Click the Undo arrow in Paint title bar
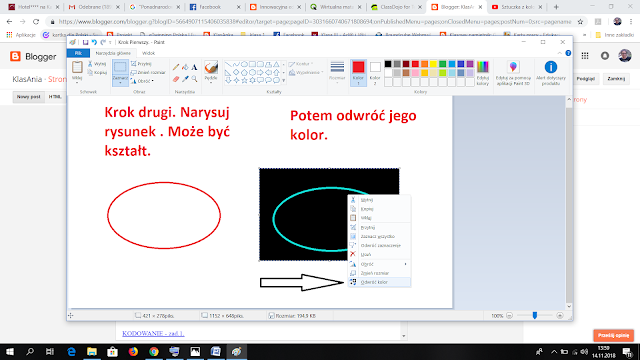This screenshot has height=360, width=640. click(x=94, y=42)
